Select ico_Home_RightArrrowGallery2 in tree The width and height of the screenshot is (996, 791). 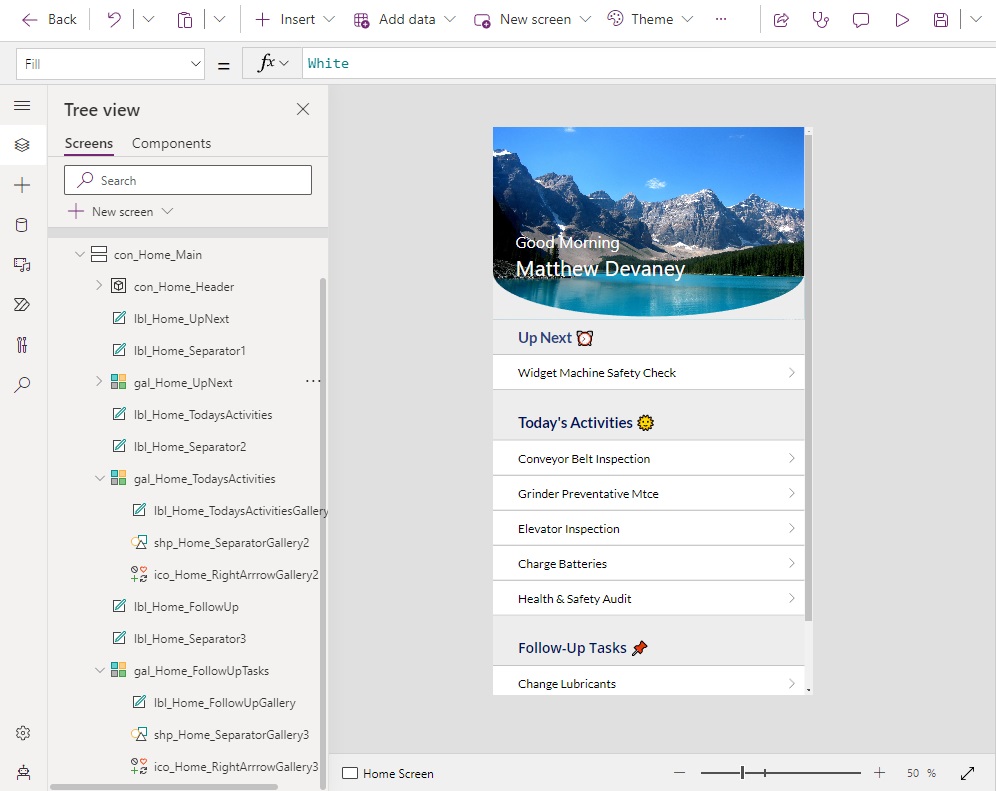pos(236,575)
